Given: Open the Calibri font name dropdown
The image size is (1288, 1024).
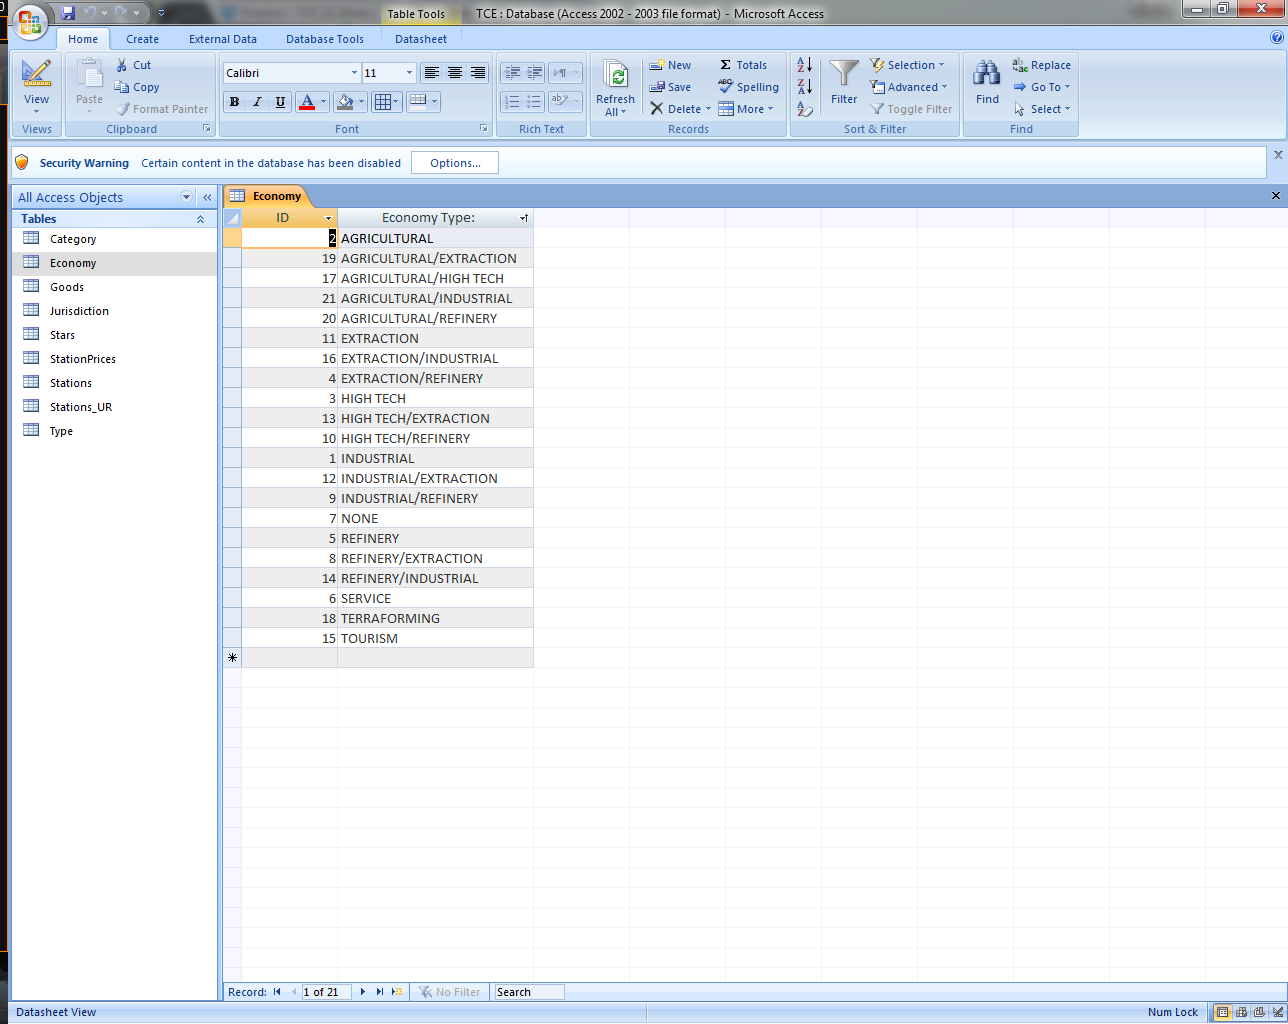Looking at the screenshot, I should pyautogui.click(x=354, y=73).
